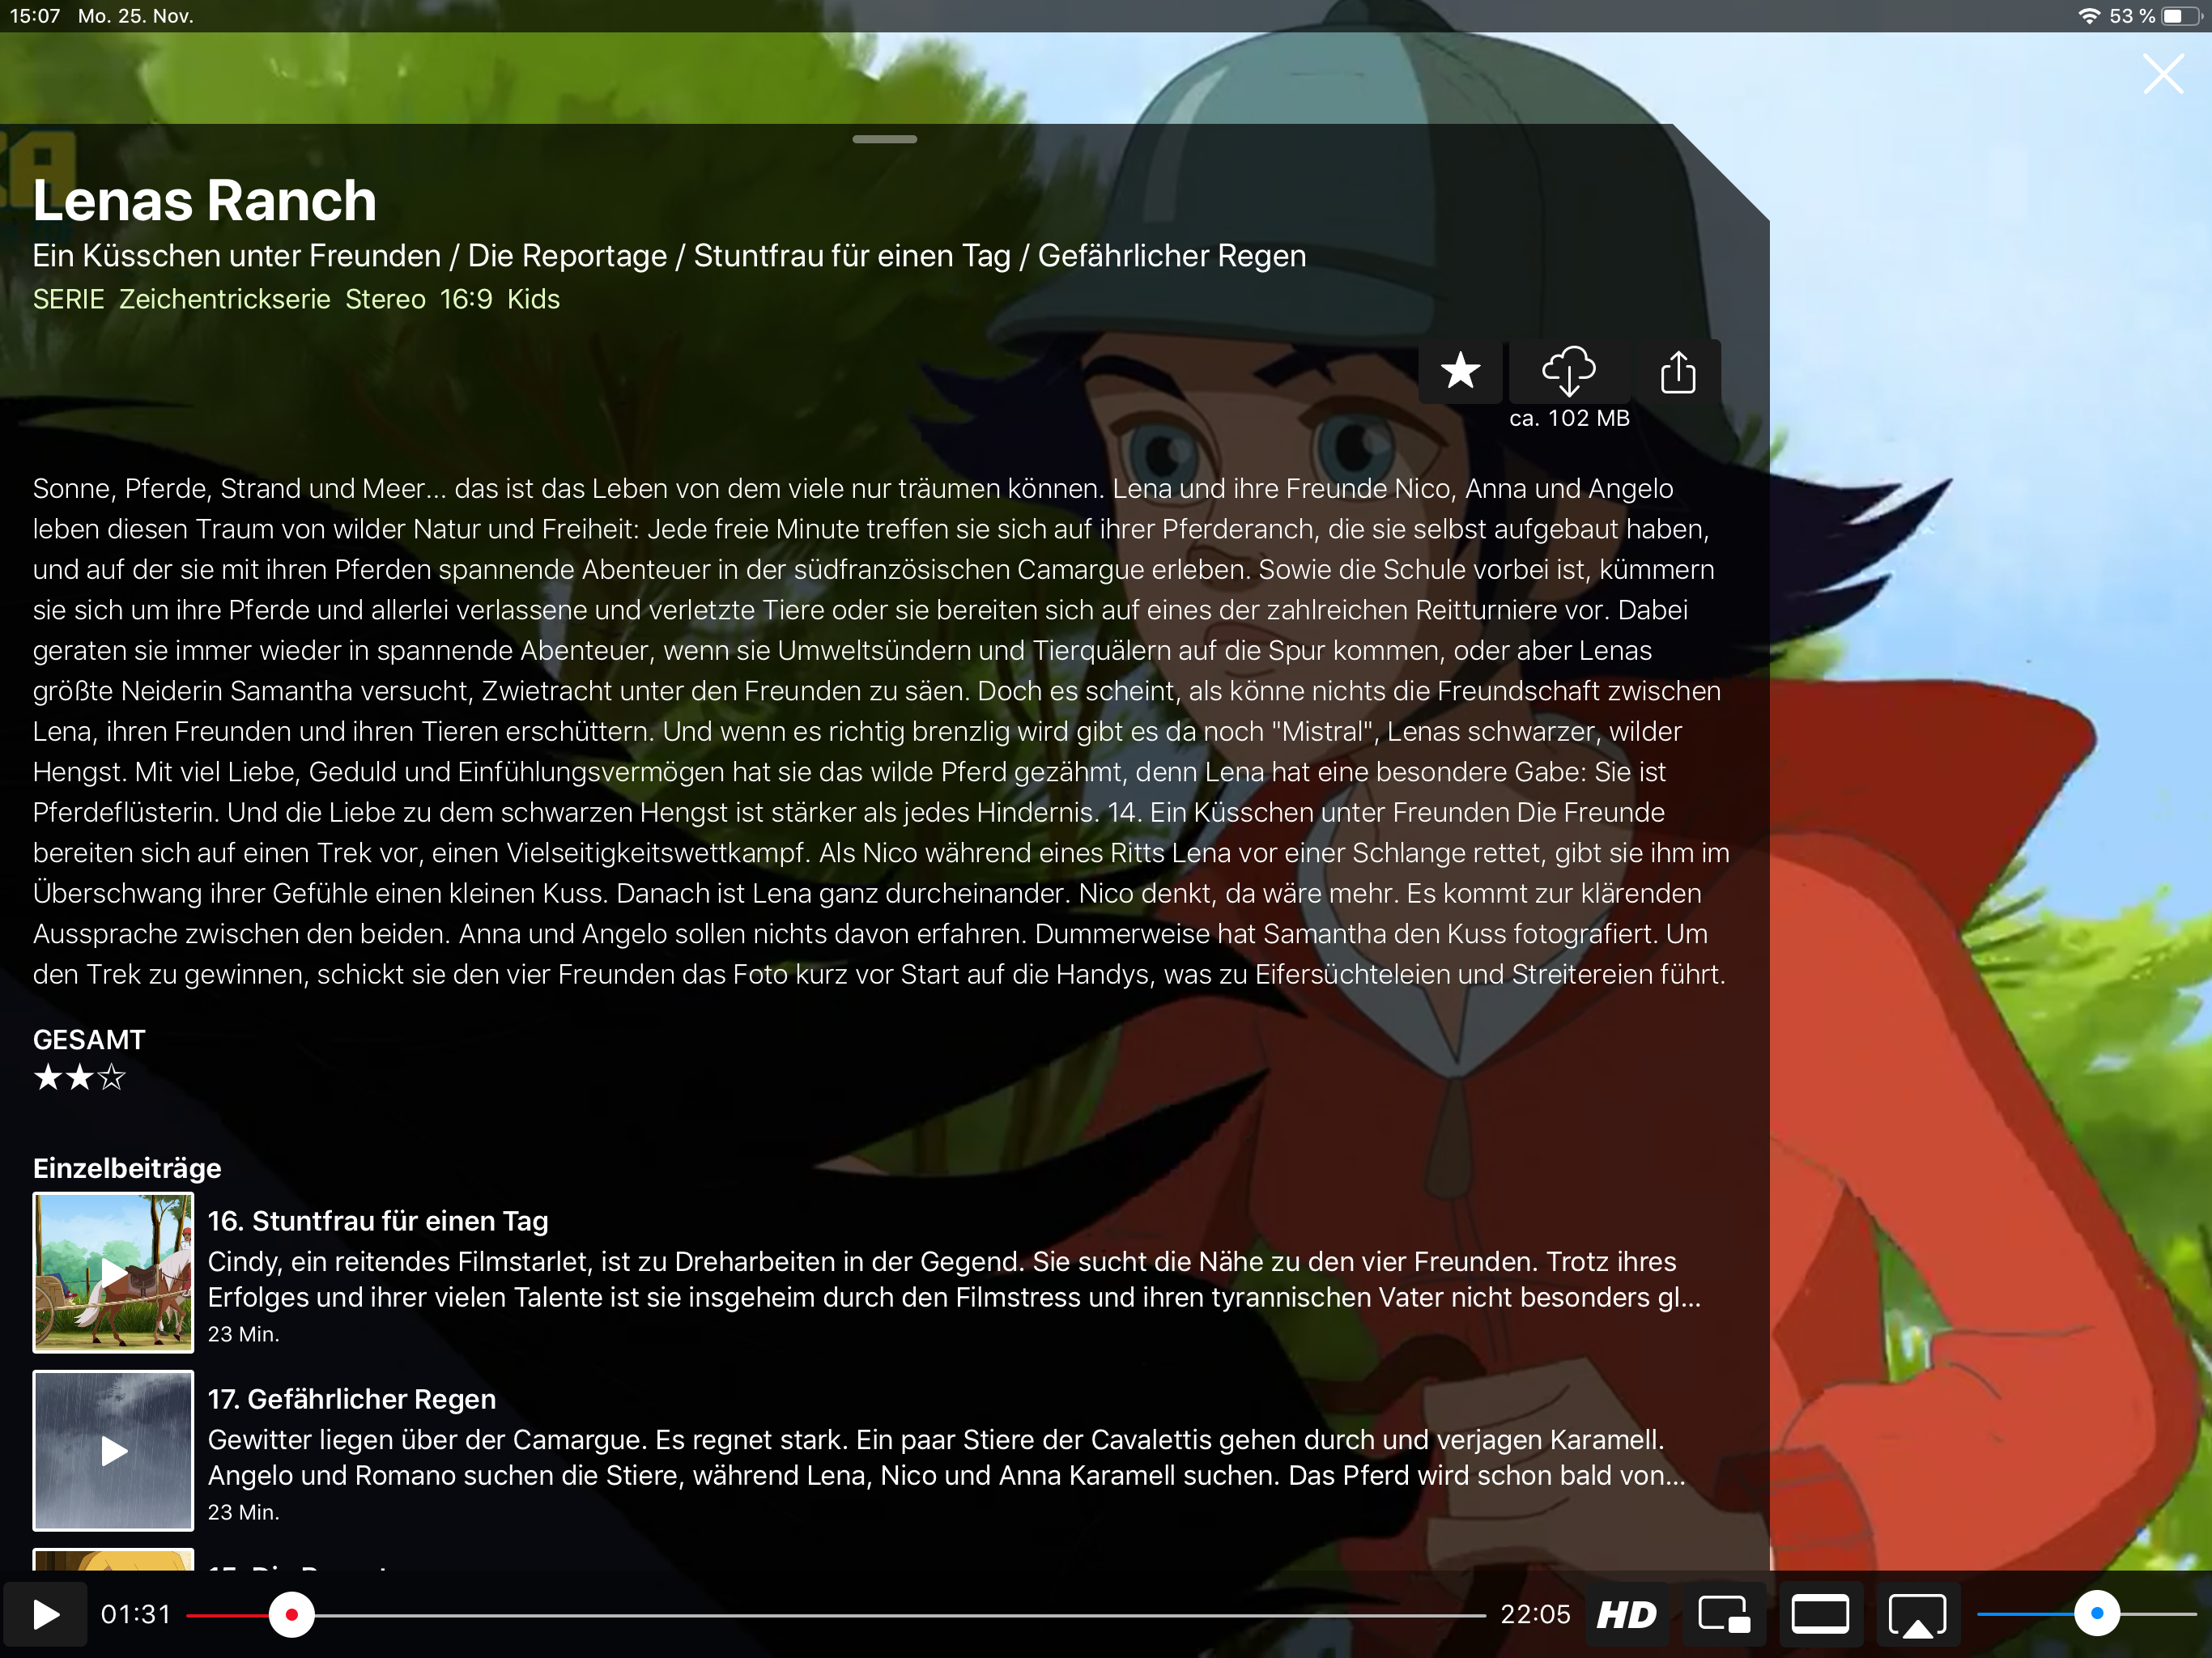Tap the Wi-Fi icon in status bar
This screenshot has width=2212, height=1658.
point(2089,16)
